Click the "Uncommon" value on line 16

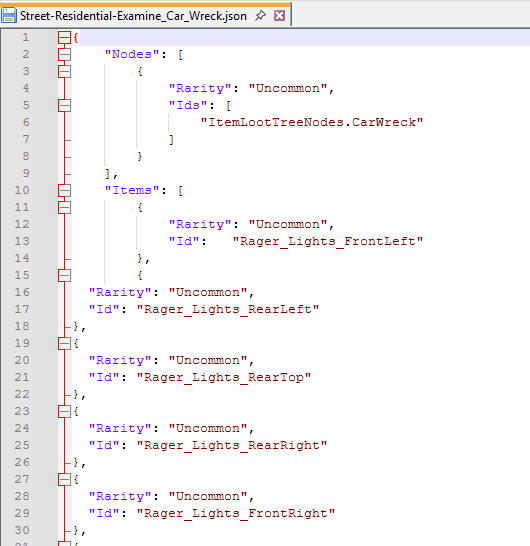[x=208, y=292]
